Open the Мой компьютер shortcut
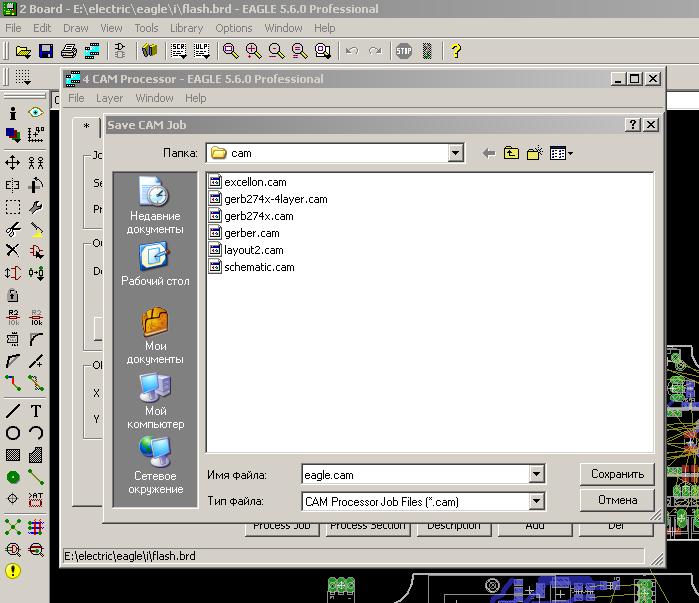This screenshot has height=603, width=699. 155,401
